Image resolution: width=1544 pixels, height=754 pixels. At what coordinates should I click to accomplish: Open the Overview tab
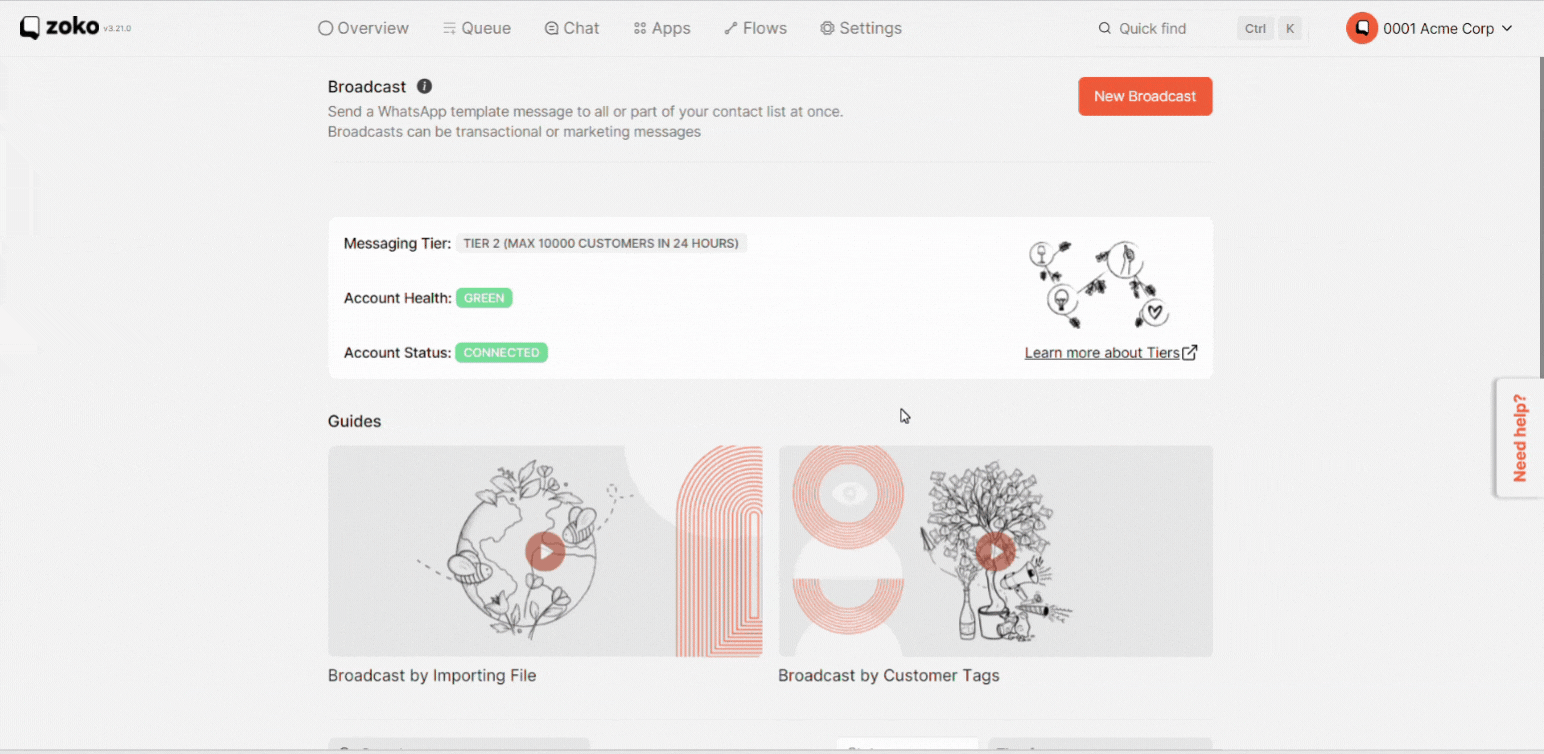363,28
